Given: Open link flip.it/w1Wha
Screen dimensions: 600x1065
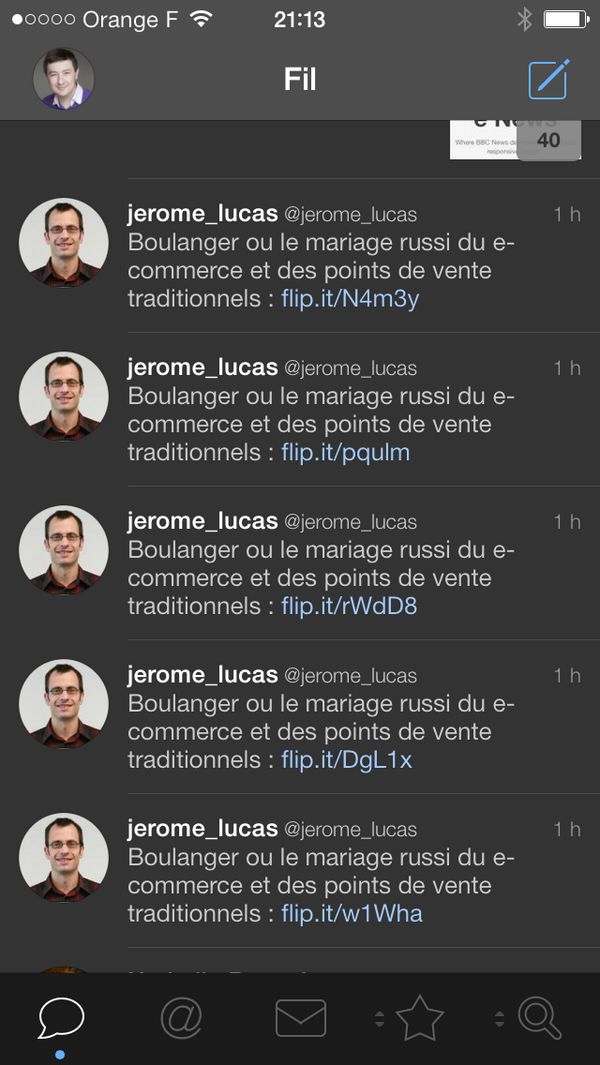Looking at the screenshot, I should (352, 913).
